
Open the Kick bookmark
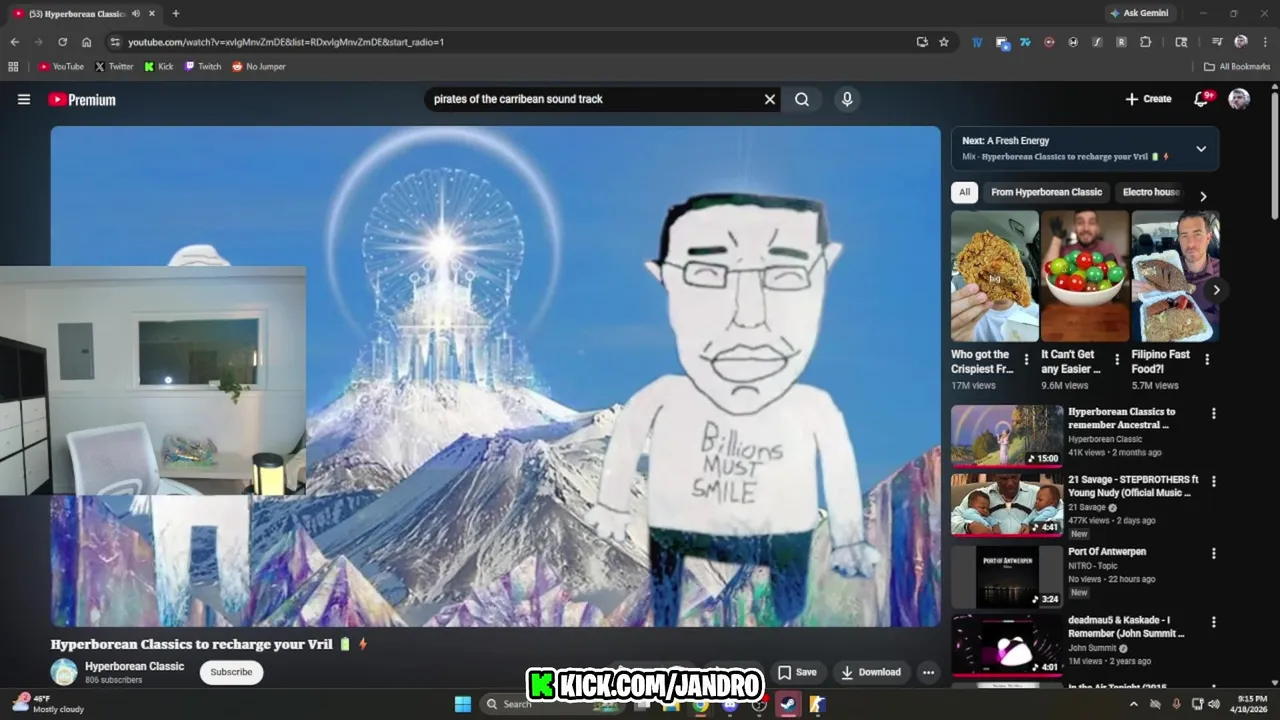click(159, 67)
